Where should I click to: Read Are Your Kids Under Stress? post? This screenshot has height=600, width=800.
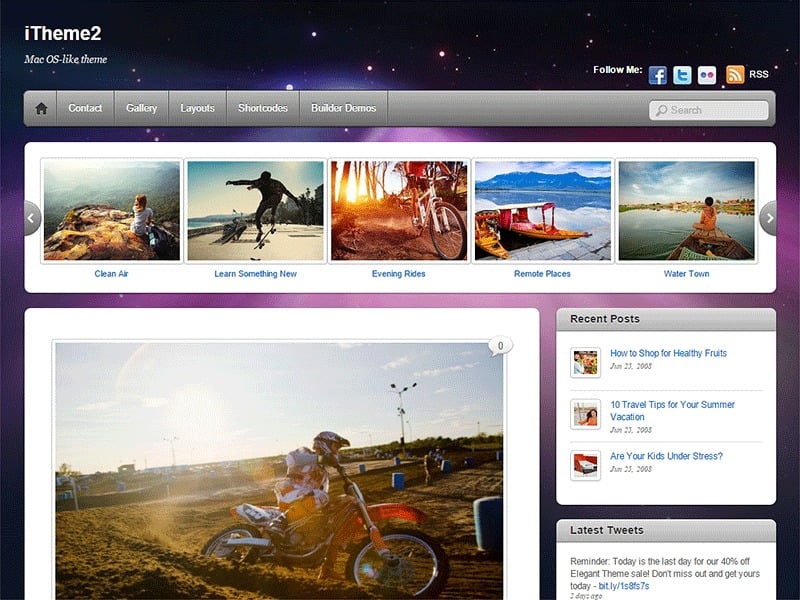[x=666, y=456]
